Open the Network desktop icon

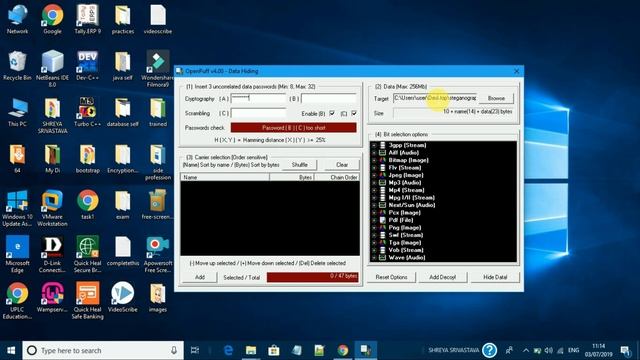(x=17, y=20)
